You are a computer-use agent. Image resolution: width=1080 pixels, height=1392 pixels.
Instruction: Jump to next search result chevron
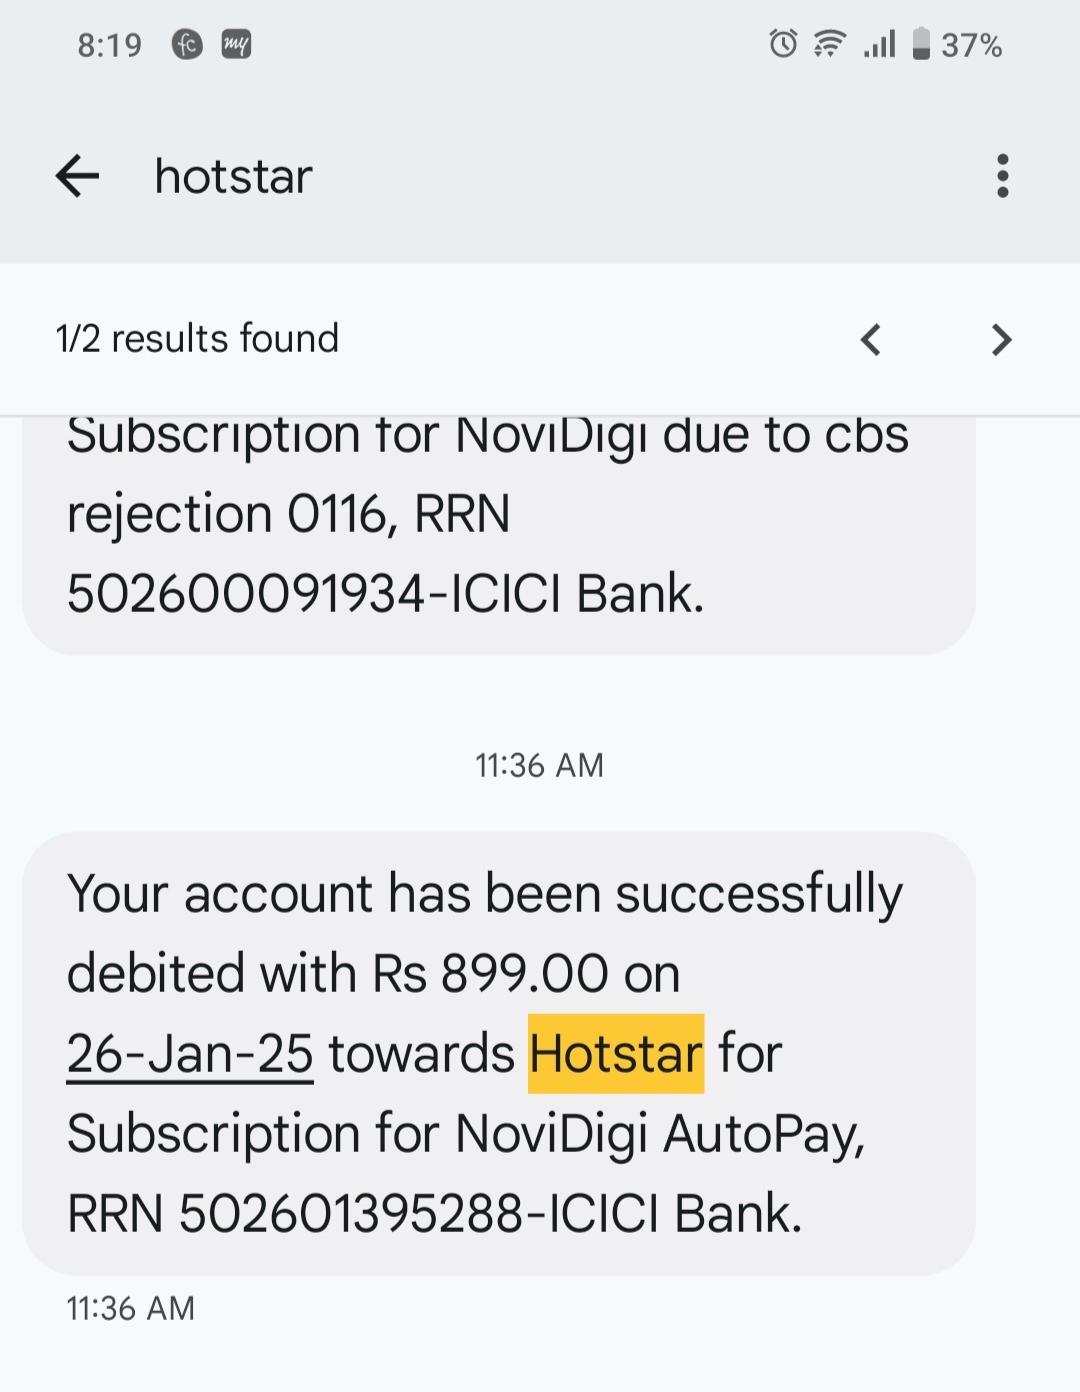(1001, 340)
